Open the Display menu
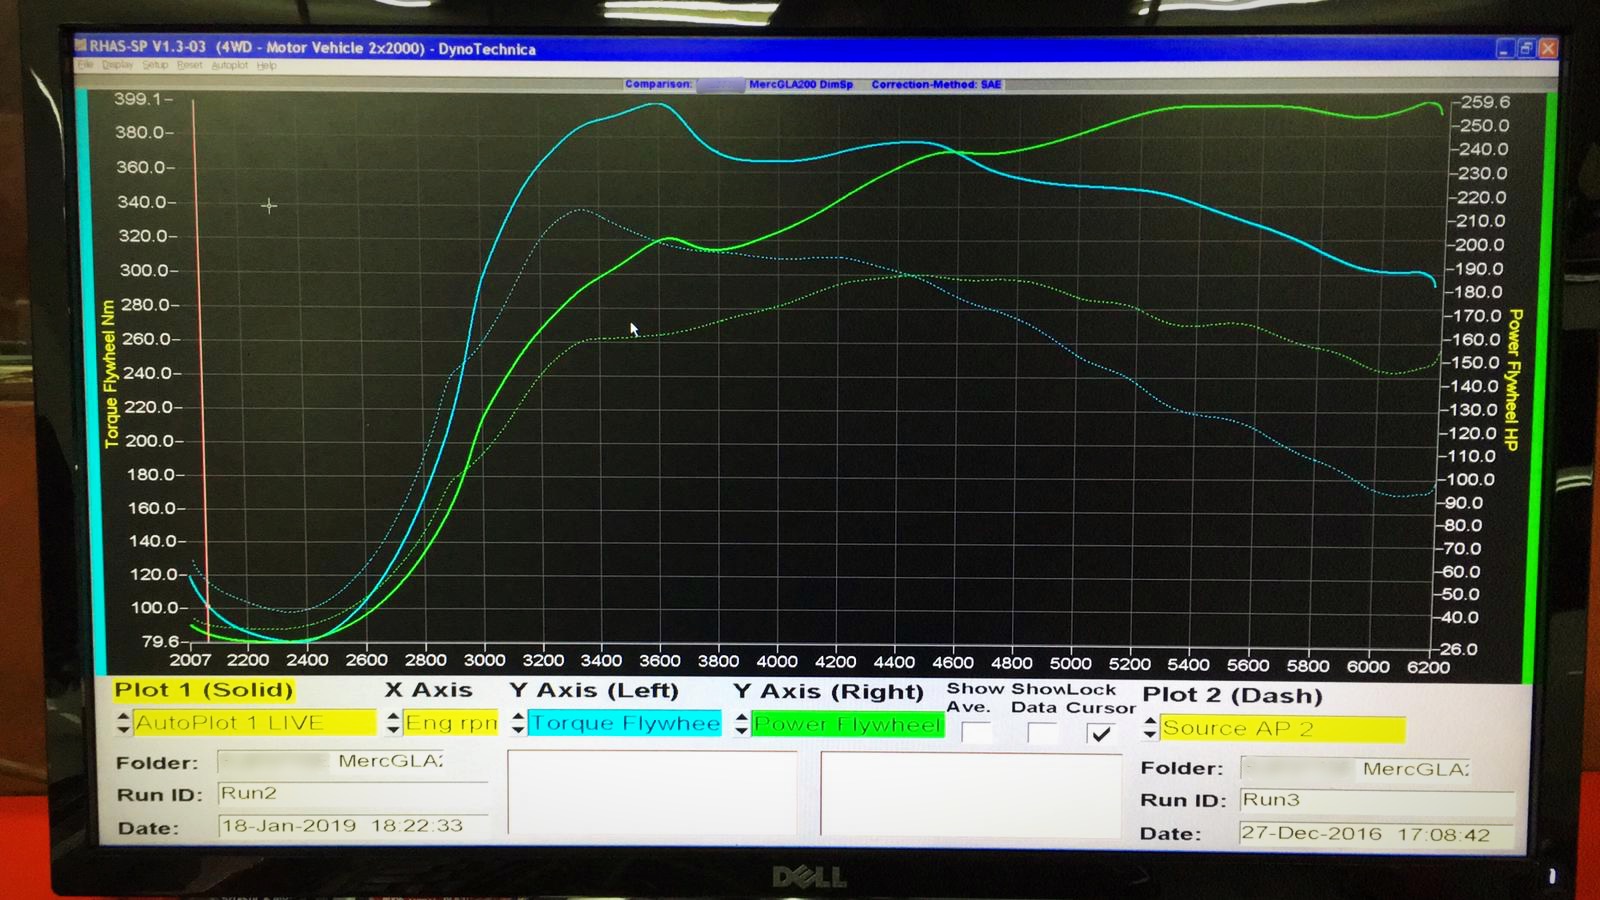Viewport: 1600px width, 900px height. tap(117, 65)
